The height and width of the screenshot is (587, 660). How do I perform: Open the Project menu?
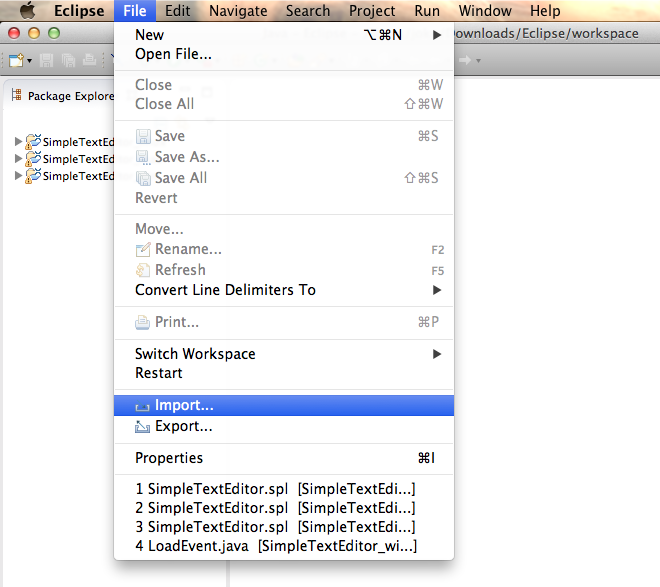[372, 11]
